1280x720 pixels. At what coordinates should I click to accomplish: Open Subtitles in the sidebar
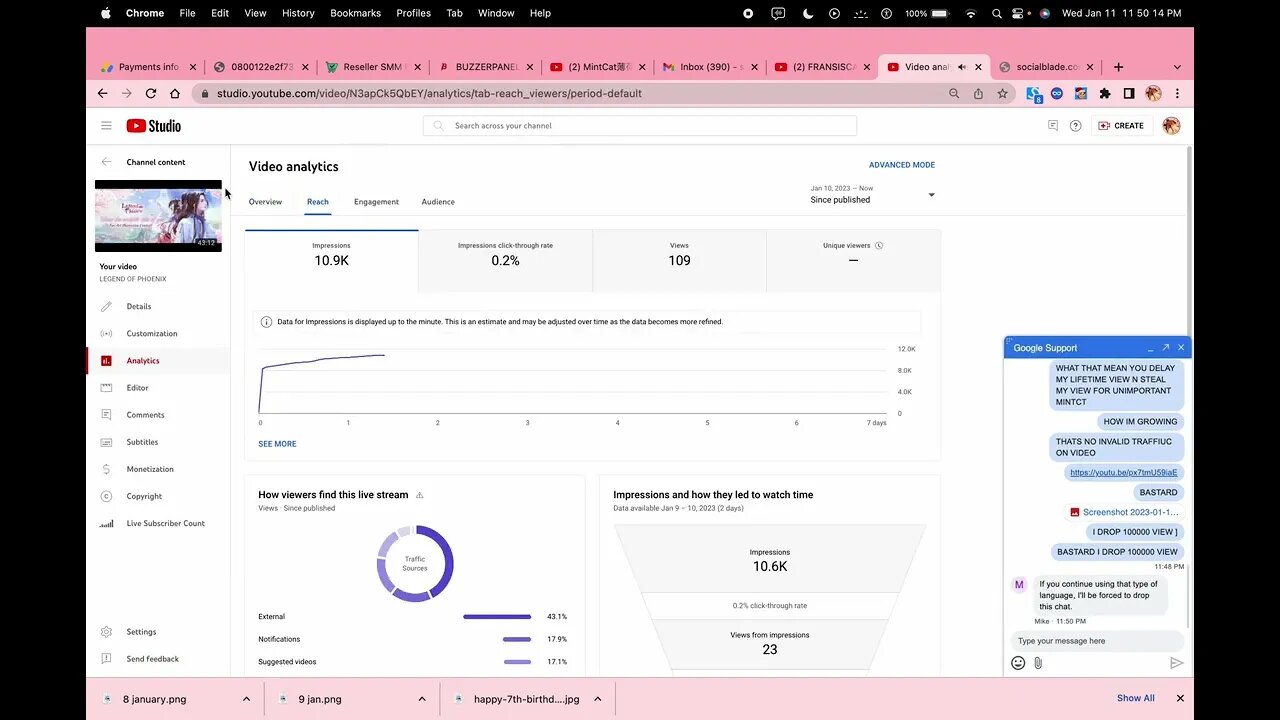[x=142, y=442]
